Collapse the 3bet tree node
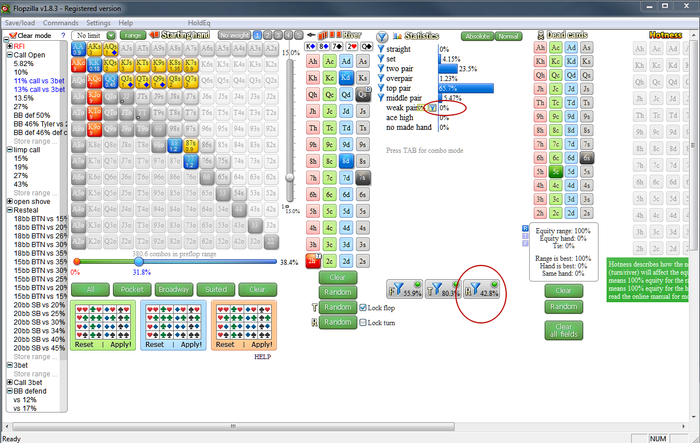The width and height of the screenshot is (700, 443). click(x=9, y=365)
